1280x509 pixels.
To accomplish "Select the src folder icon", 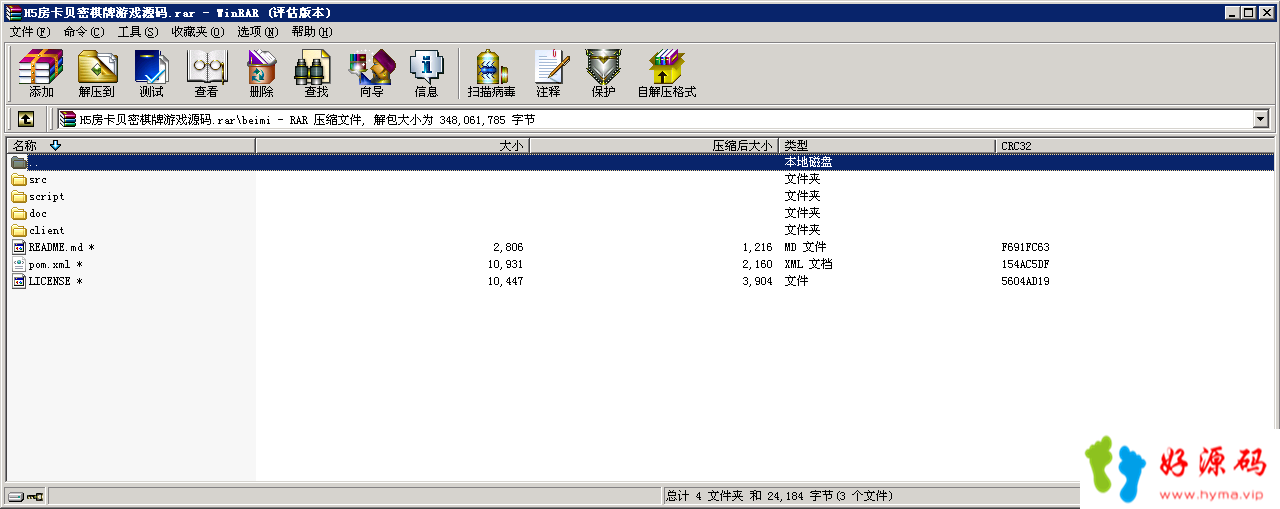I will [x=19, y=180].
